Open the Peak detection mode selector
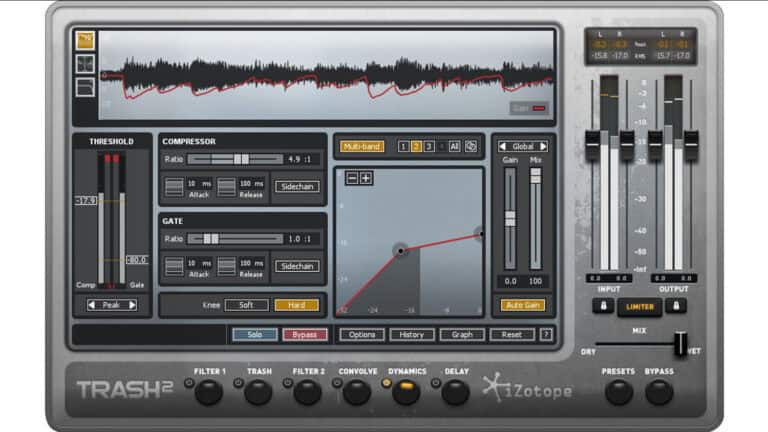Viewport: 768px width, 432px height. point(112,305)
